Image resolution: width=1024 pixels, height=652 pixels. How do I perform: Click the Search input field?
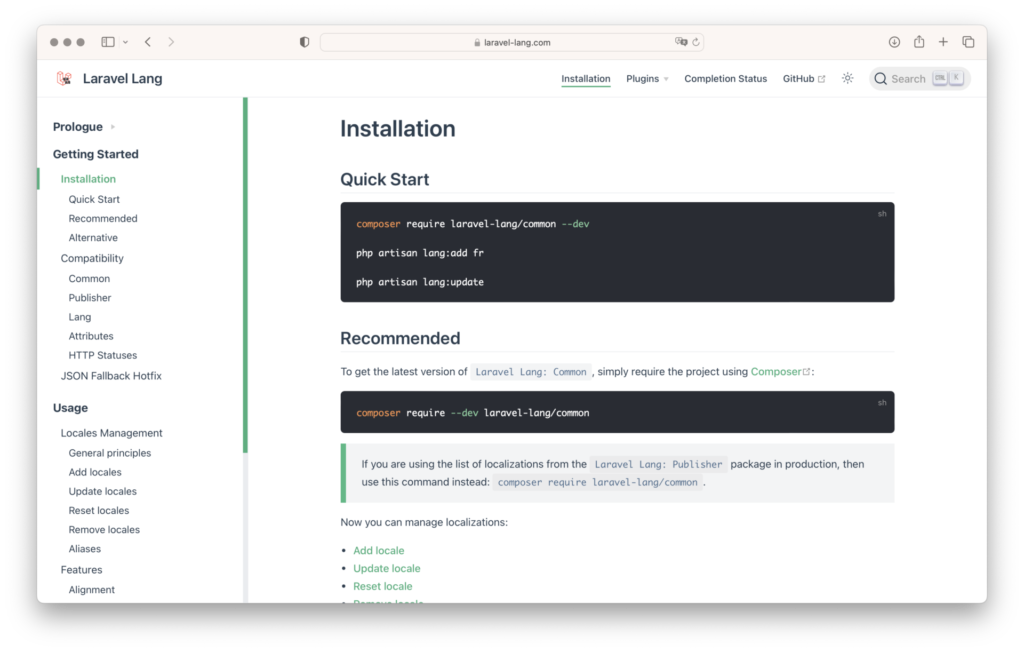(x=907, y=79)
